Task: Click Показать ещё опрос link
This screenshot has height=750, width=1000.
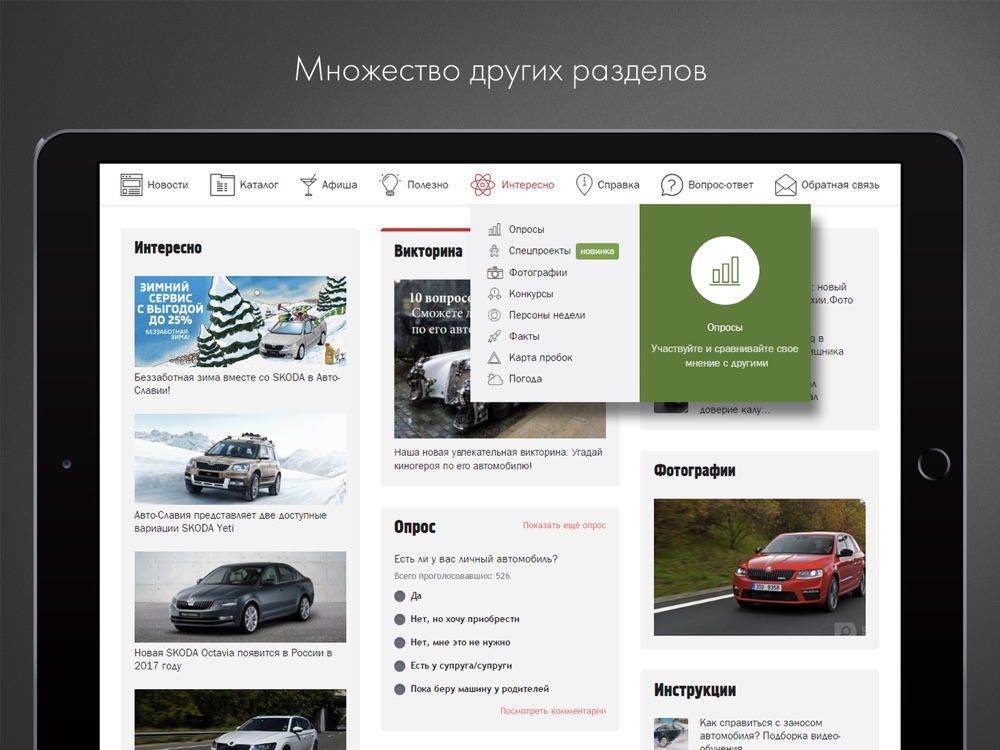Action: click(564, 526)
